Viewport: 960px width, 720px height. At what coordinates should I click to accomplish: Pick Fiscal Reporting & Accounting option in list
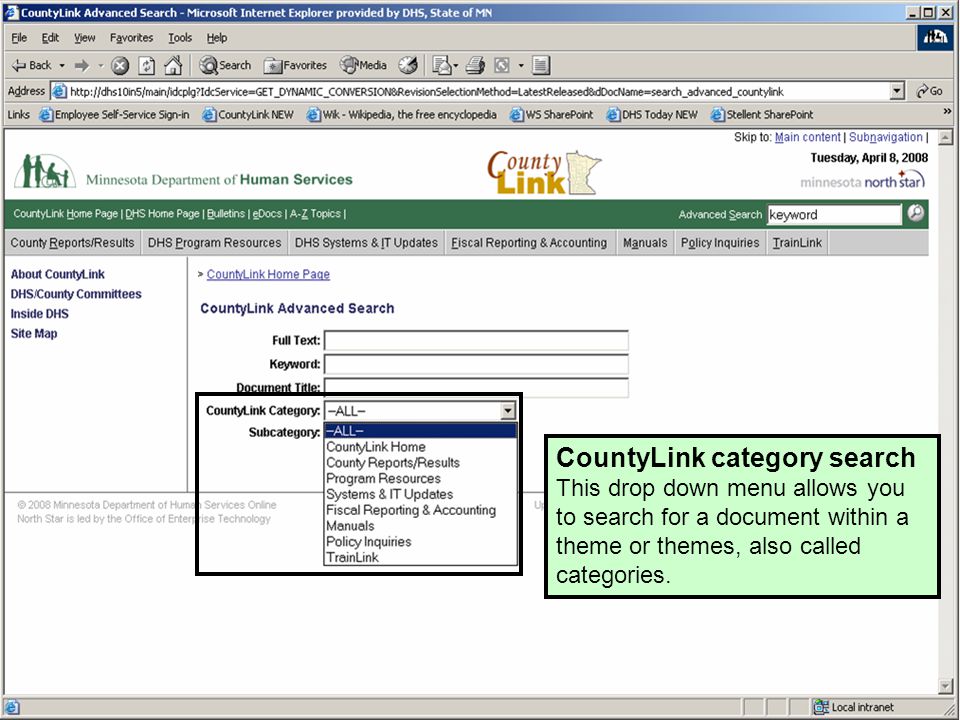click(x=420, y=511)
